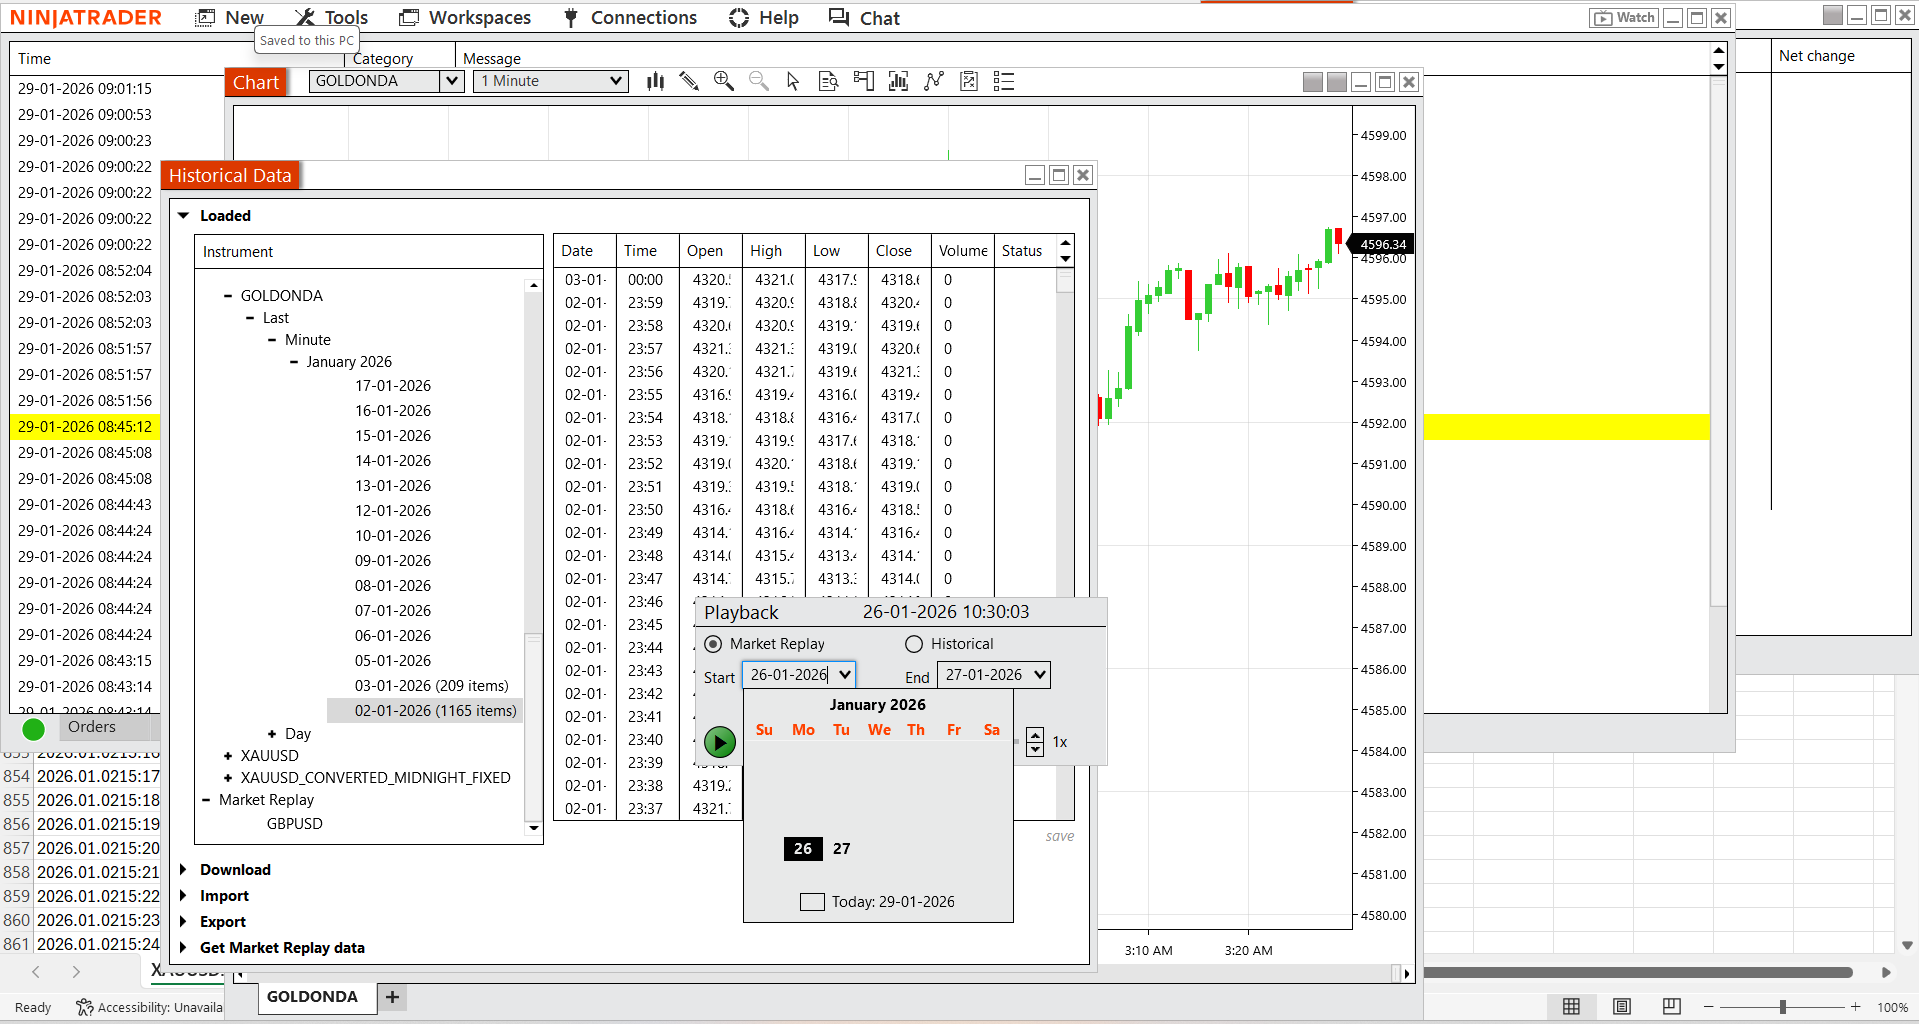Select the 02-01-2026 (1165 items) entry
Viewport: 1919px width, 1024px height.
click(x=435, y=711)
